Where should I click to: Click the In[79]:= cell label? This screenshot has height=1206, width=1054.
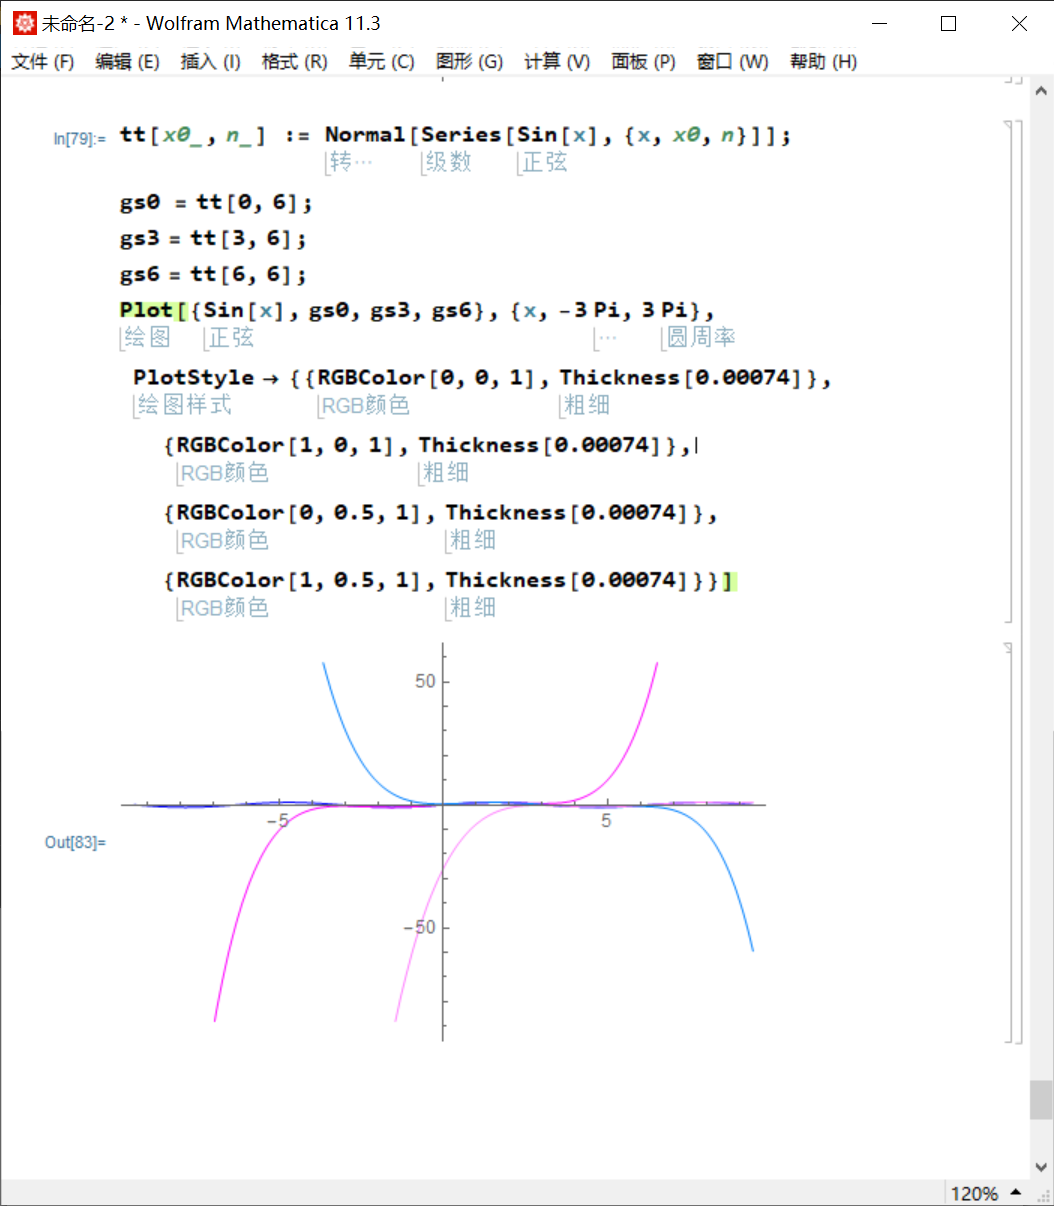point(80,139)
